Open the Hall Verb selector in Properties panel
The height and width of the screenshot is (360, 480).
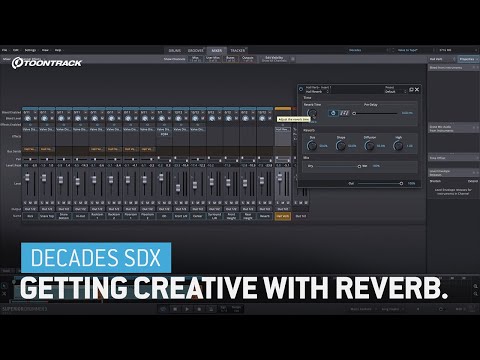442,59
